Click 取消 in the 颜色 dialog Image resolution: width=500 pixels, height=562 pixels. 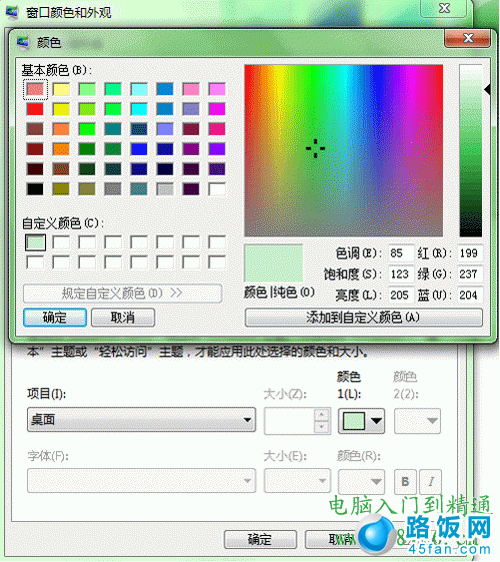pos(123,317)
